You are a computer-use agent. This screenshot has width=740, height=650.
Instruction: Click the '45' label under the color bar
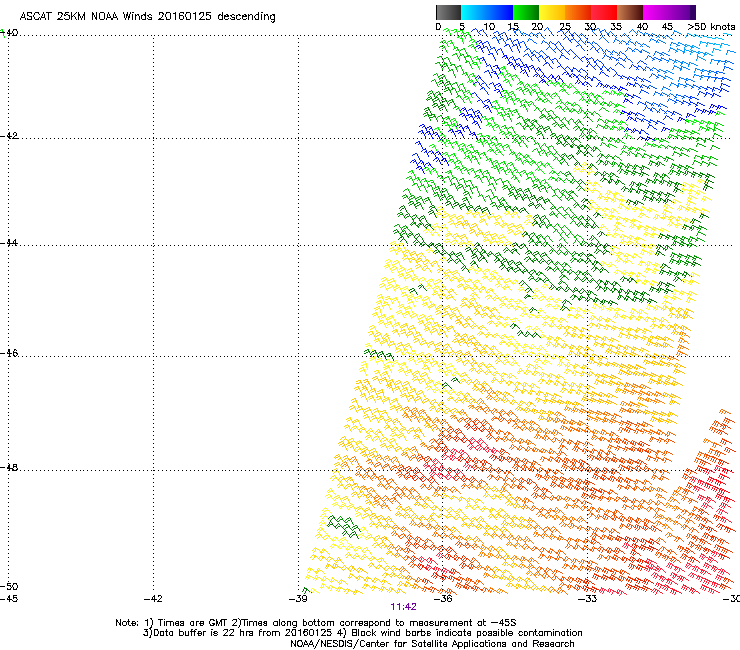667,27
